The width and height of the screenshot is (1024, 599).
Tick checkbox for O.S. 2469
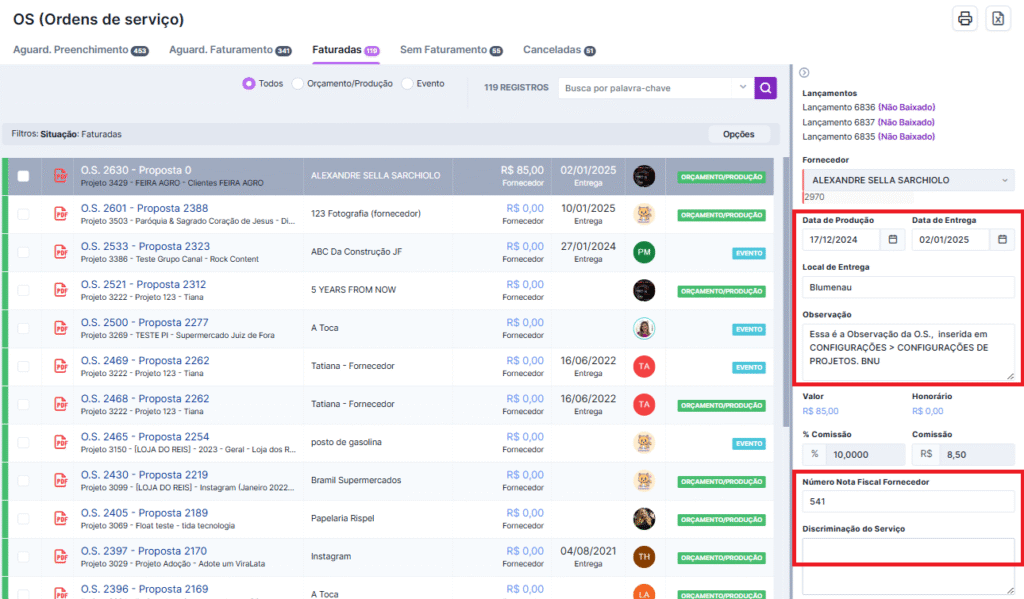[23, 366]
